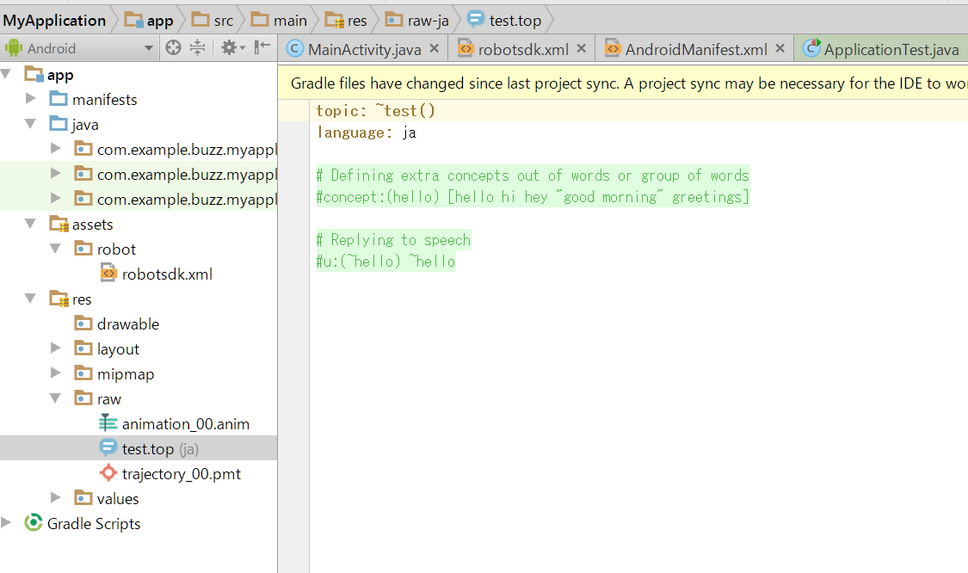Expand the manifests folder arrow
Viewport: 968px width, 573px height.
pos(31,99)
